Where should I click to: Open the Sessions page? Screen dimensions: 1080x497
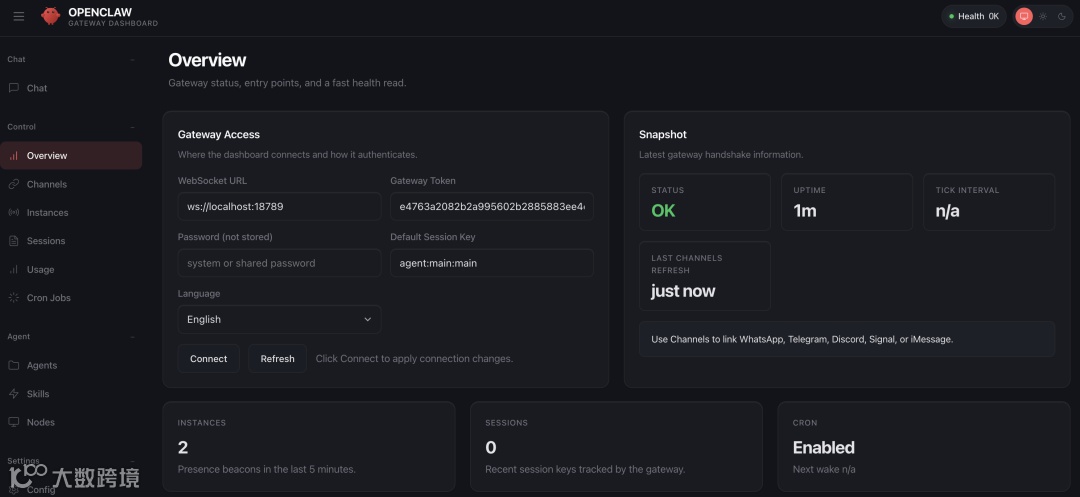tap(45, 241)
